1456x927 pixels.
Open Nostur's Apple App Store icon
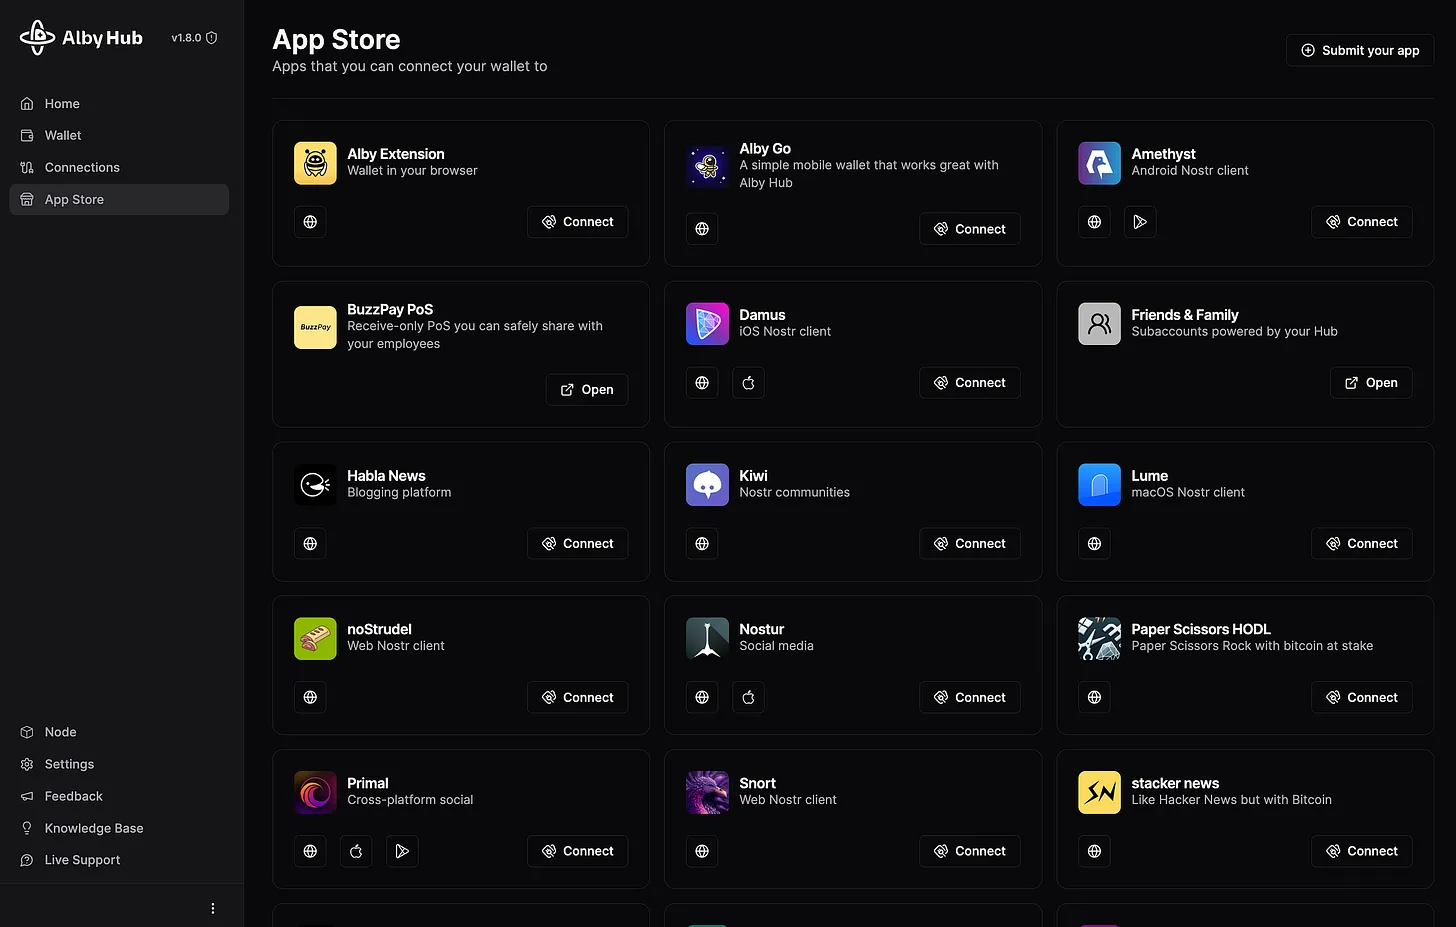coord(748,697)
